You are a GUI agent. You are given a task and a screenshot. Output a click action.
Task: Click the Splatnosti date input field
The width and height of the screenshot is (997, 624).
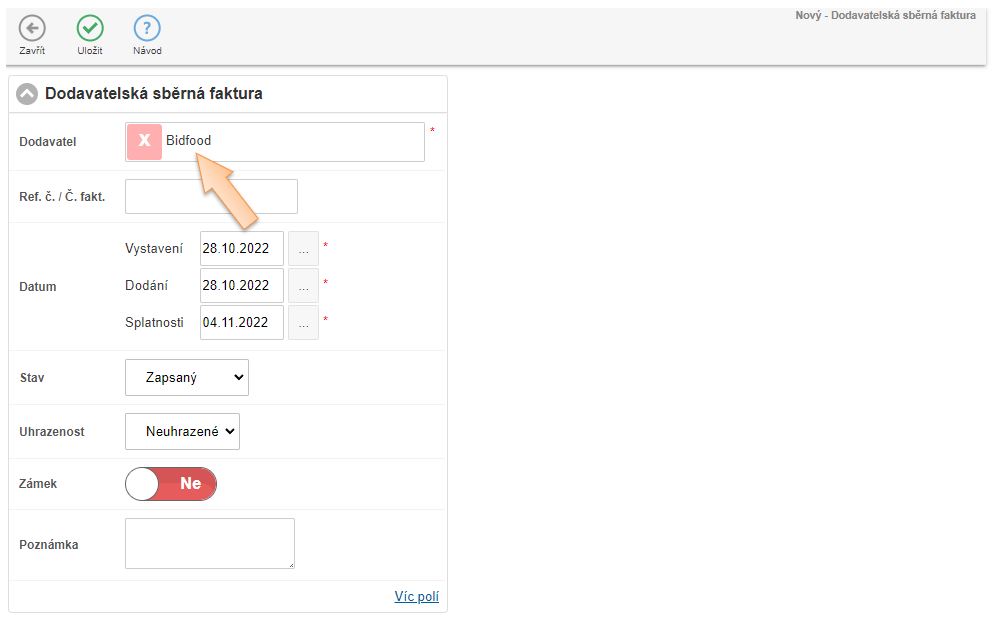tap(241, 323)
